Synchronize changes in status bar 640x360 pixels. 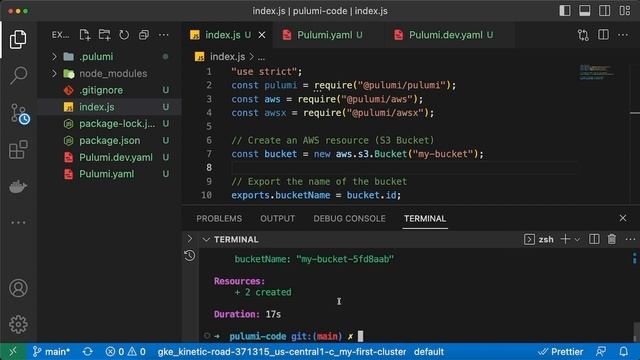(x=87, y=351)
